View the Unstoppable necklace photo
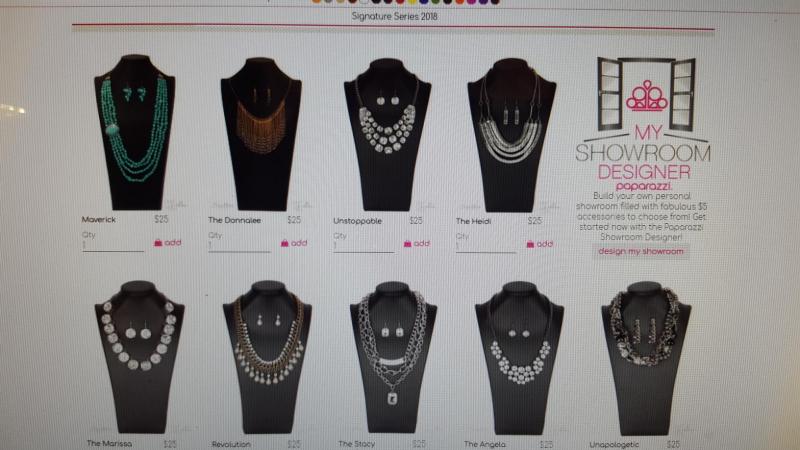Viewport: 800px width, 450px height. tap(387, 134)
